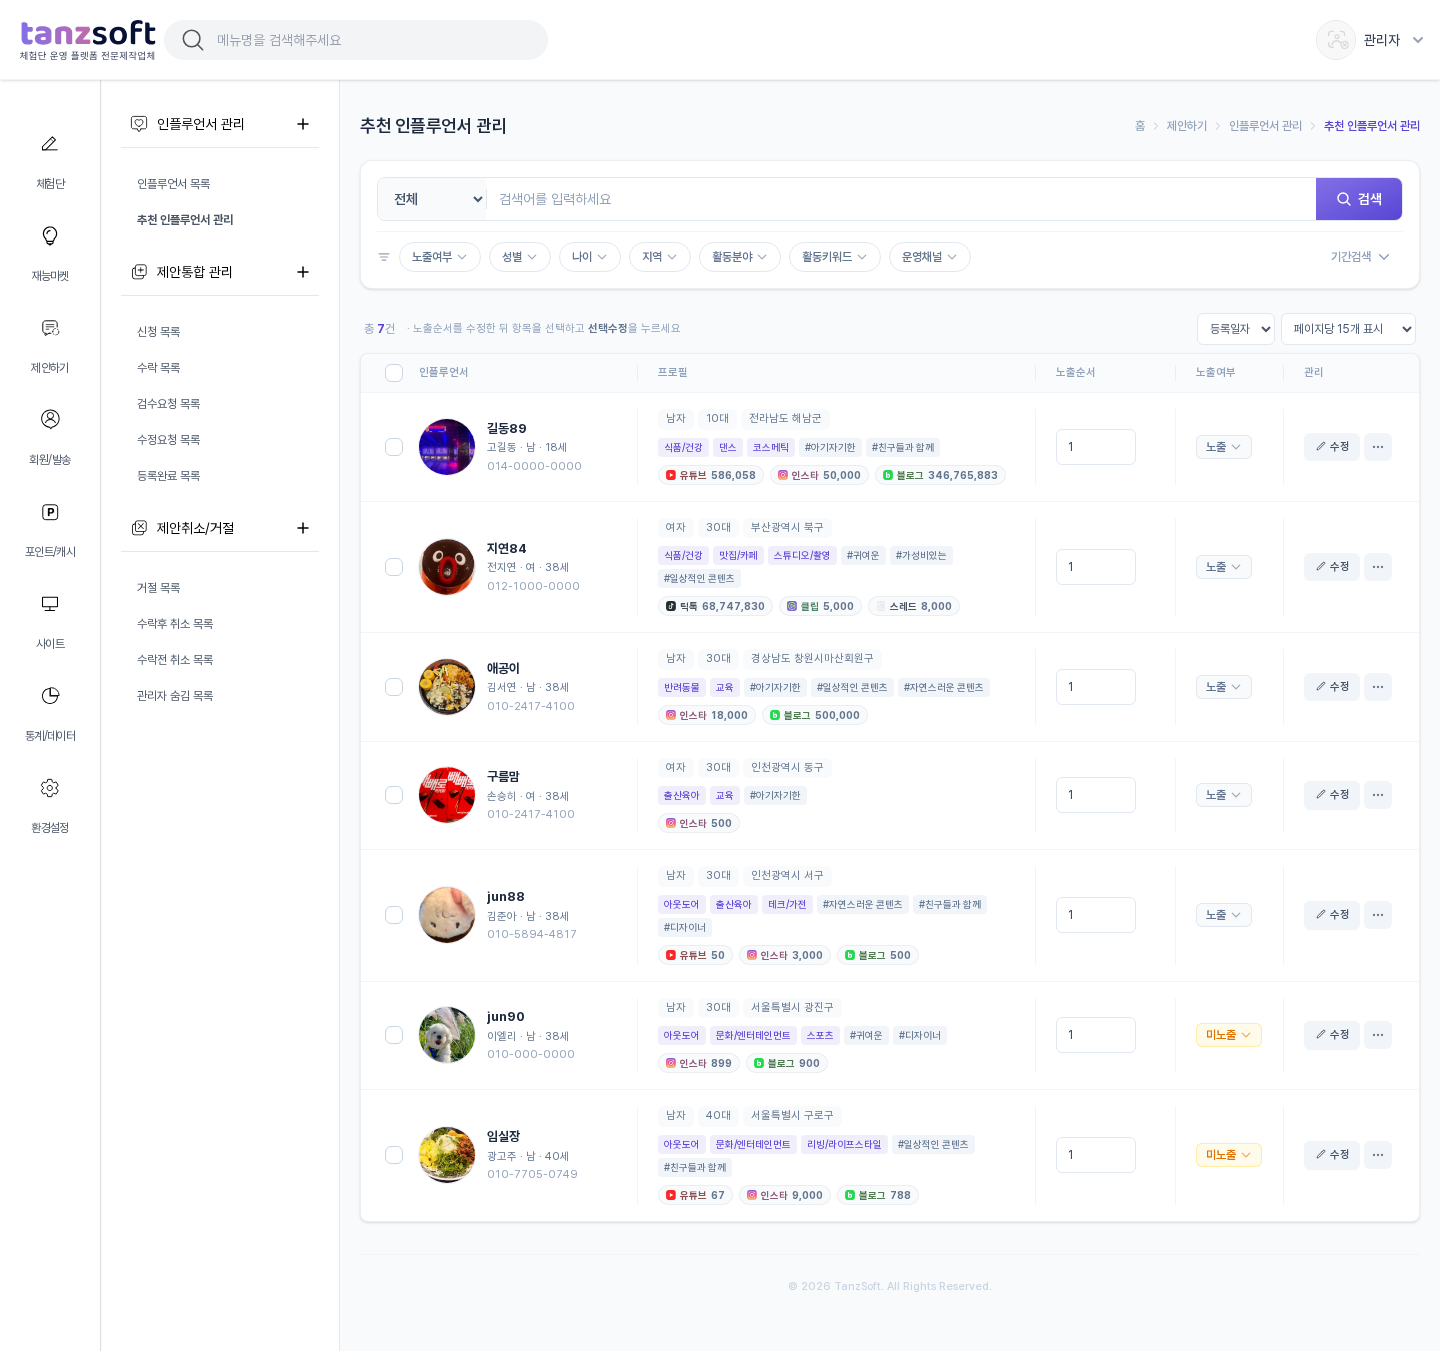Check the 애공이 row checkbox

coord(394,687)
